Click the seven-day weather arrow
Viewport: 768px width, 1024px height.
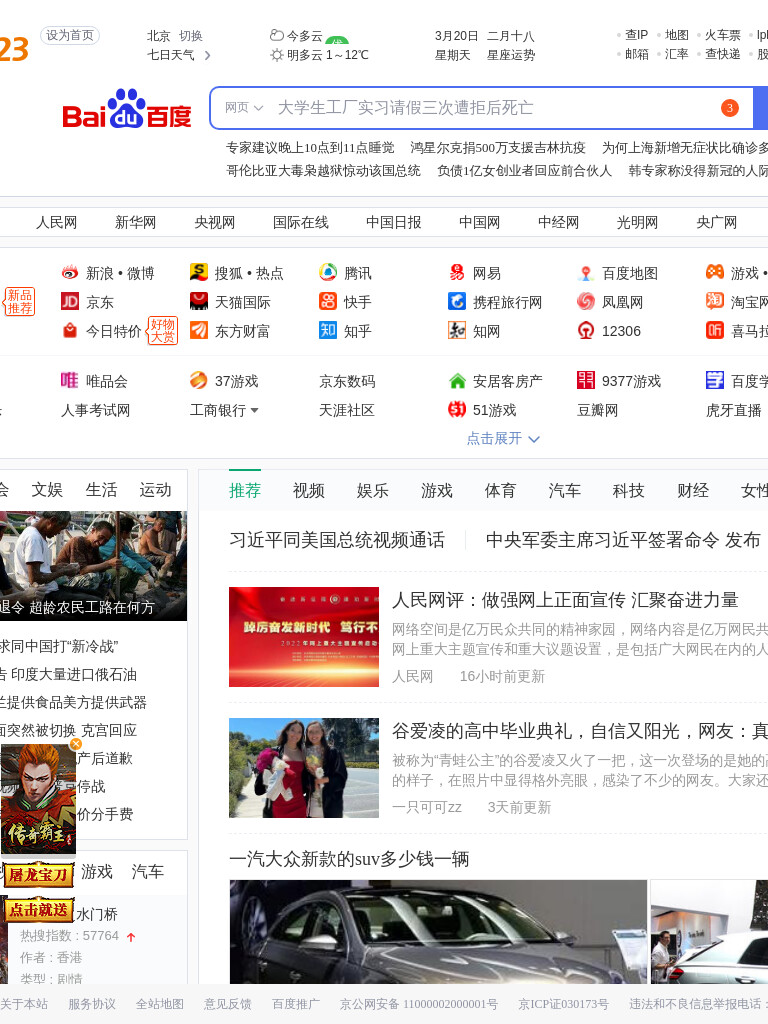pos(208,56)
